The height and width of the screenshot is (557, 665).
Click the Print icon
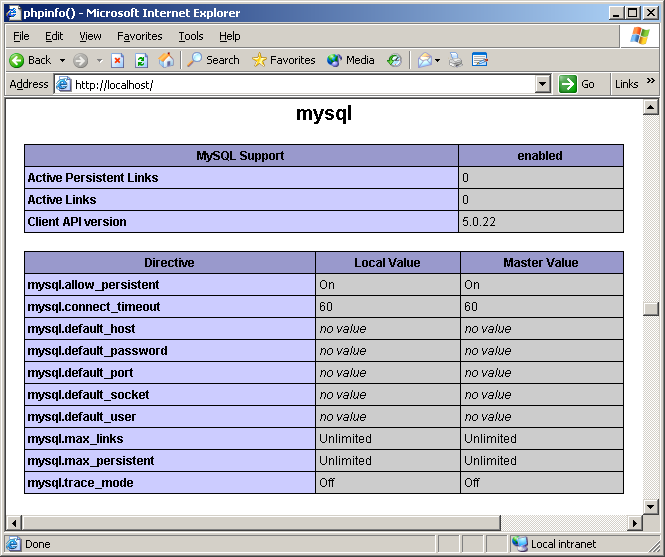coord(456,60)
